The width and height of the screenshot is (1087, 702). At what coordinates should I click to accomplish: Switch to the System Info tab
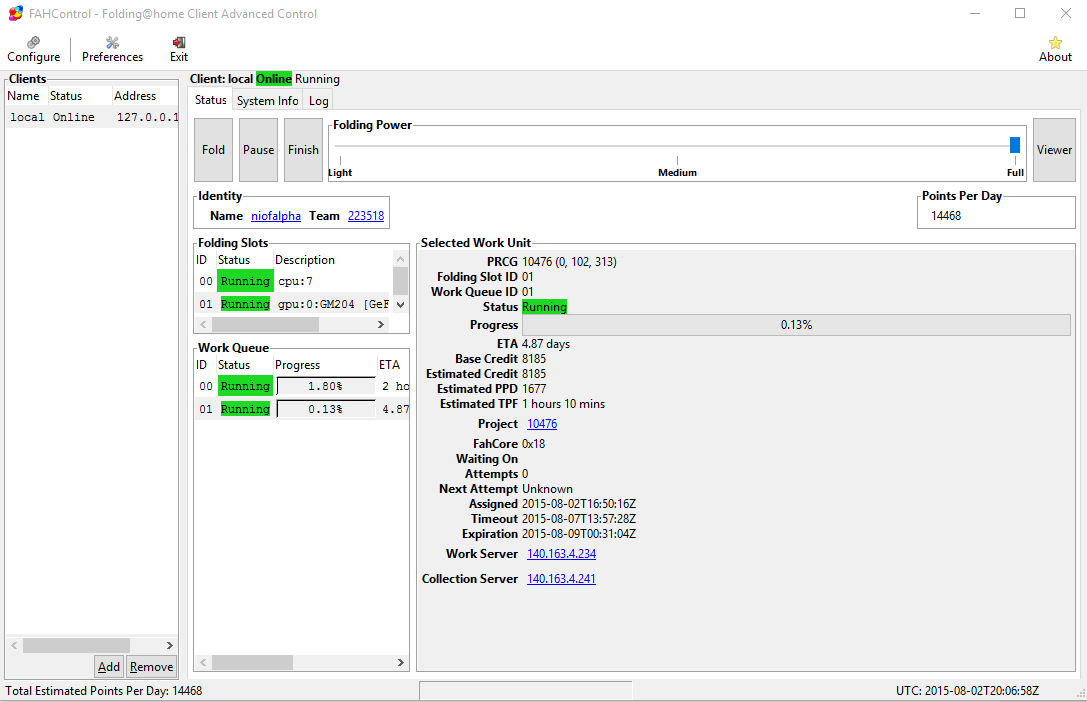[x=268, y=100]
